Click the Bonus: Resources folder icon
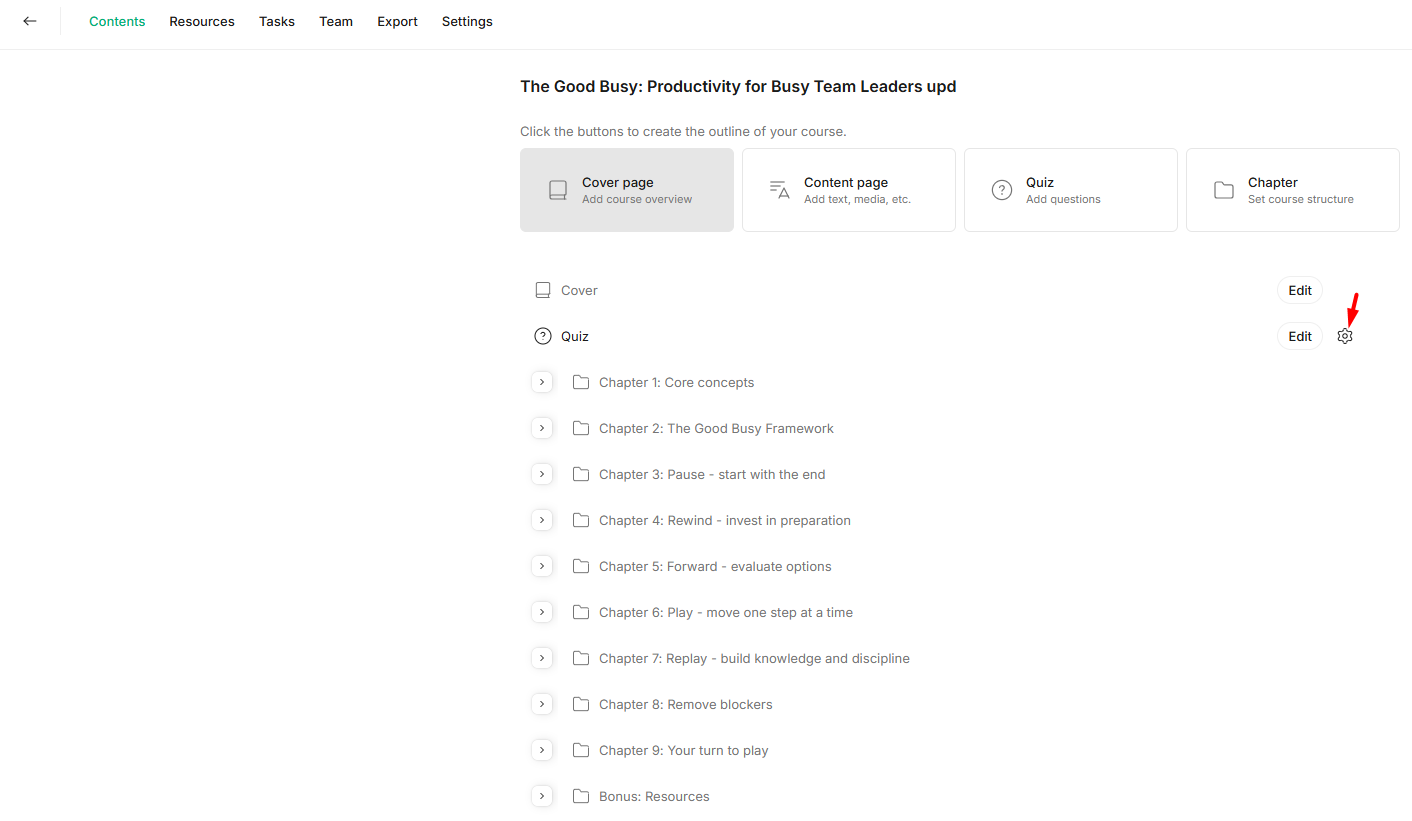1412x821 pixels. [581, 796]
